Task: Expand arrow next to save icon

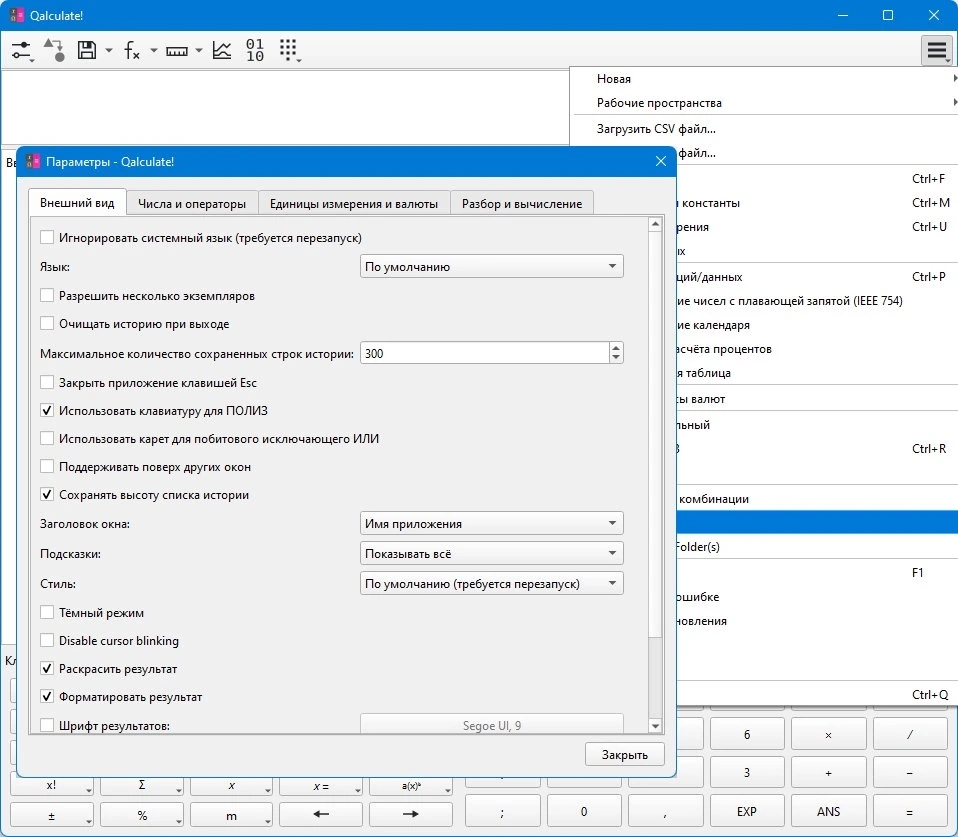Action: pos(109,51)
